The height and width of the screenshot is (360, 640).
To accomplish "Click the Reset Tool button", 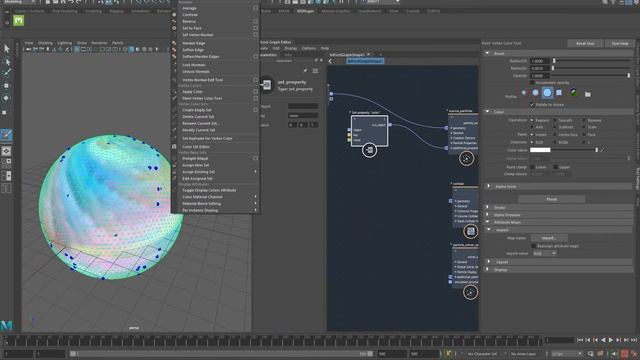I will [x=585, y=43].
